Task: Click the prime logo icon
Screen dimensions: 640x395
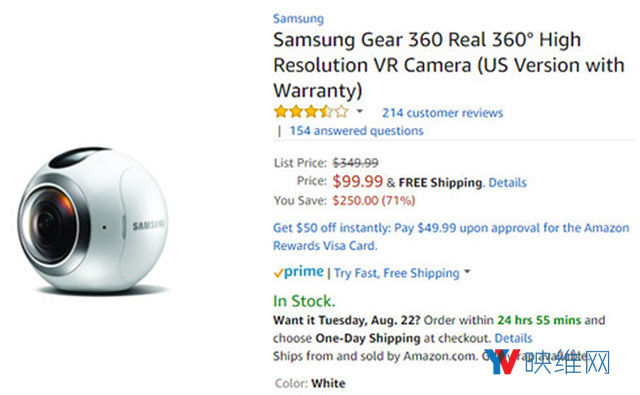Action: (298, 272)
